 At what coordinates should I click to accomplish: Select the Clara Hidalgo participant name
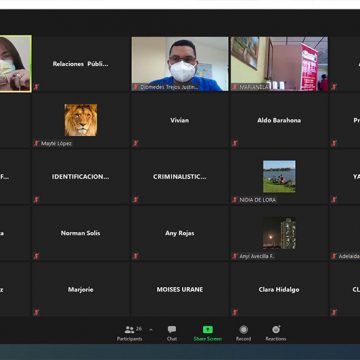point(279,289)
